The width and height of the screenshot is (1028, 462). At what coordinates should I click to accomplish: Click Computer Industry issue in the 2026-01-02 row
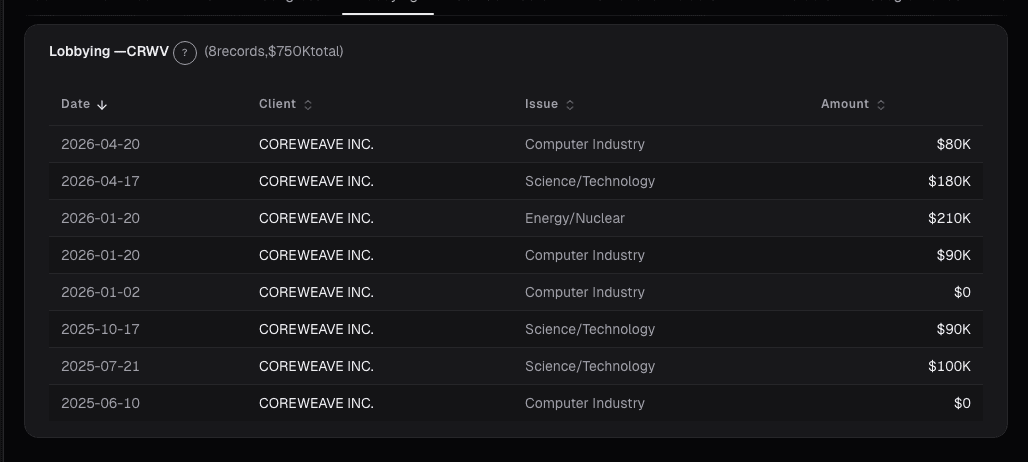[585, 292]
